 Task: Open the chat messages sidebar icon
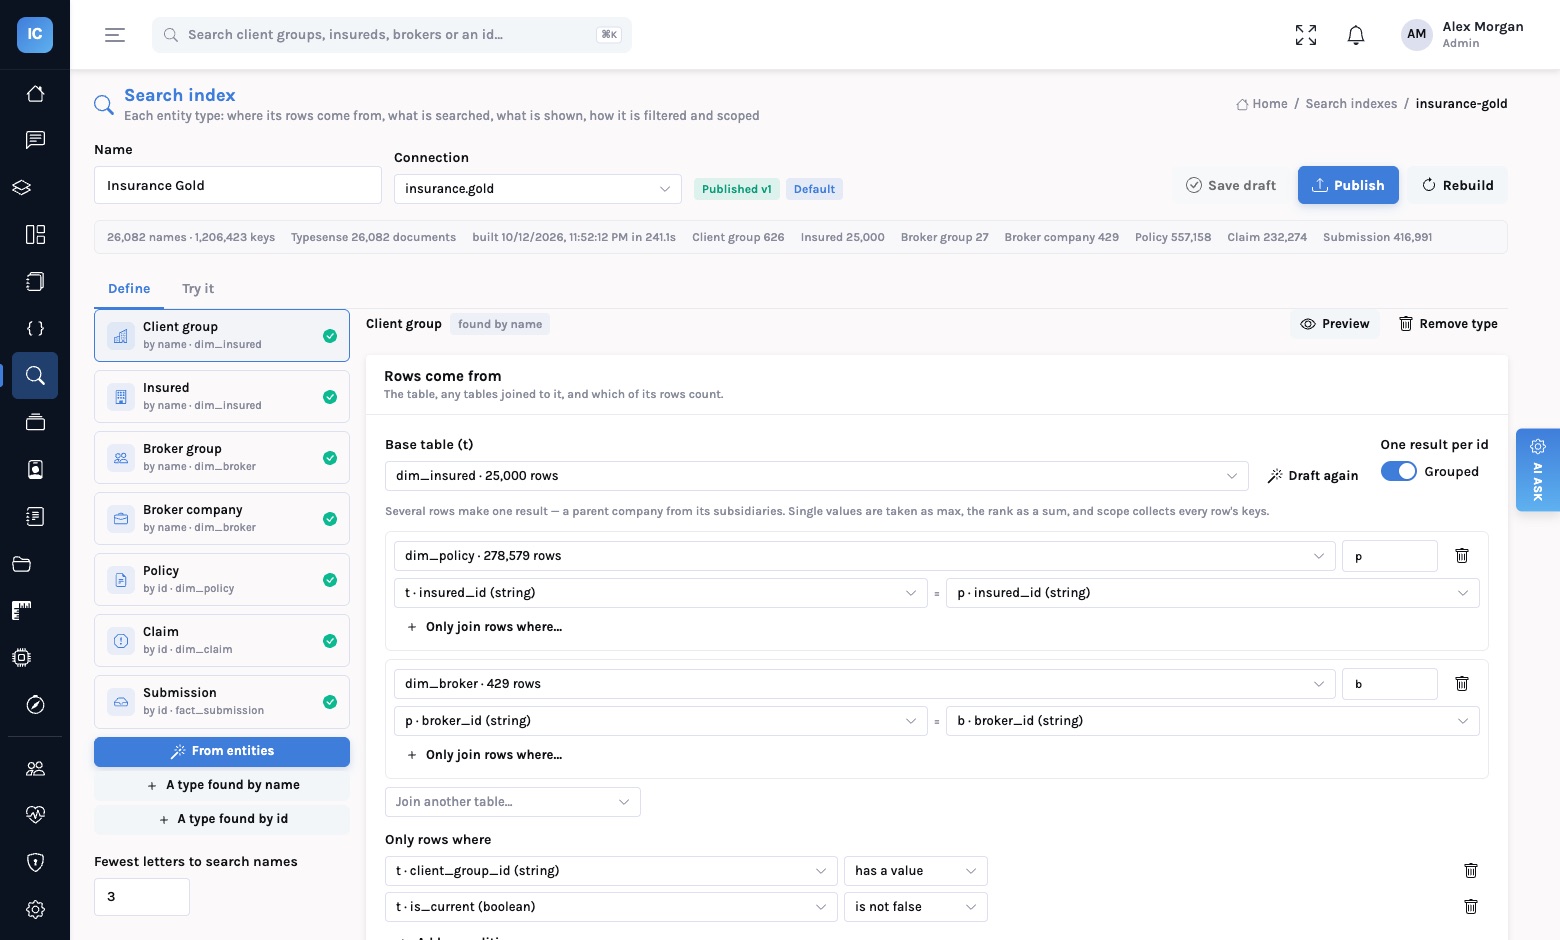click(x=35, y=140)
